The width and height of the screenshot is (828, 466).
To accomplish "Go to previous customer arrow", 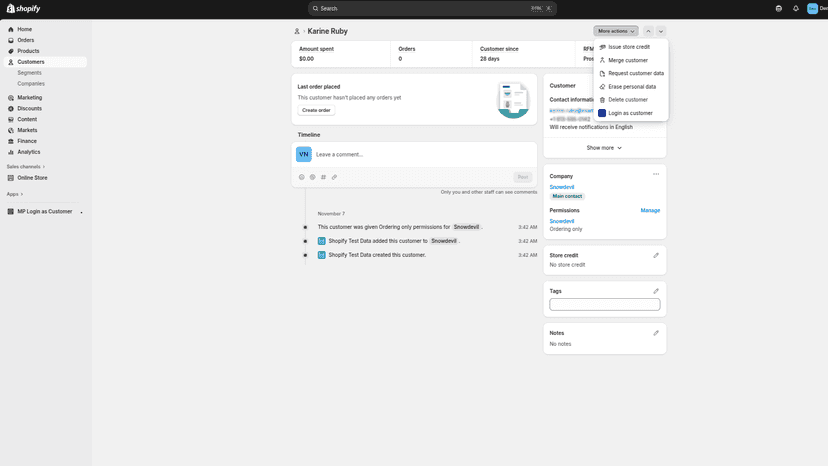I will pos(648,31).
